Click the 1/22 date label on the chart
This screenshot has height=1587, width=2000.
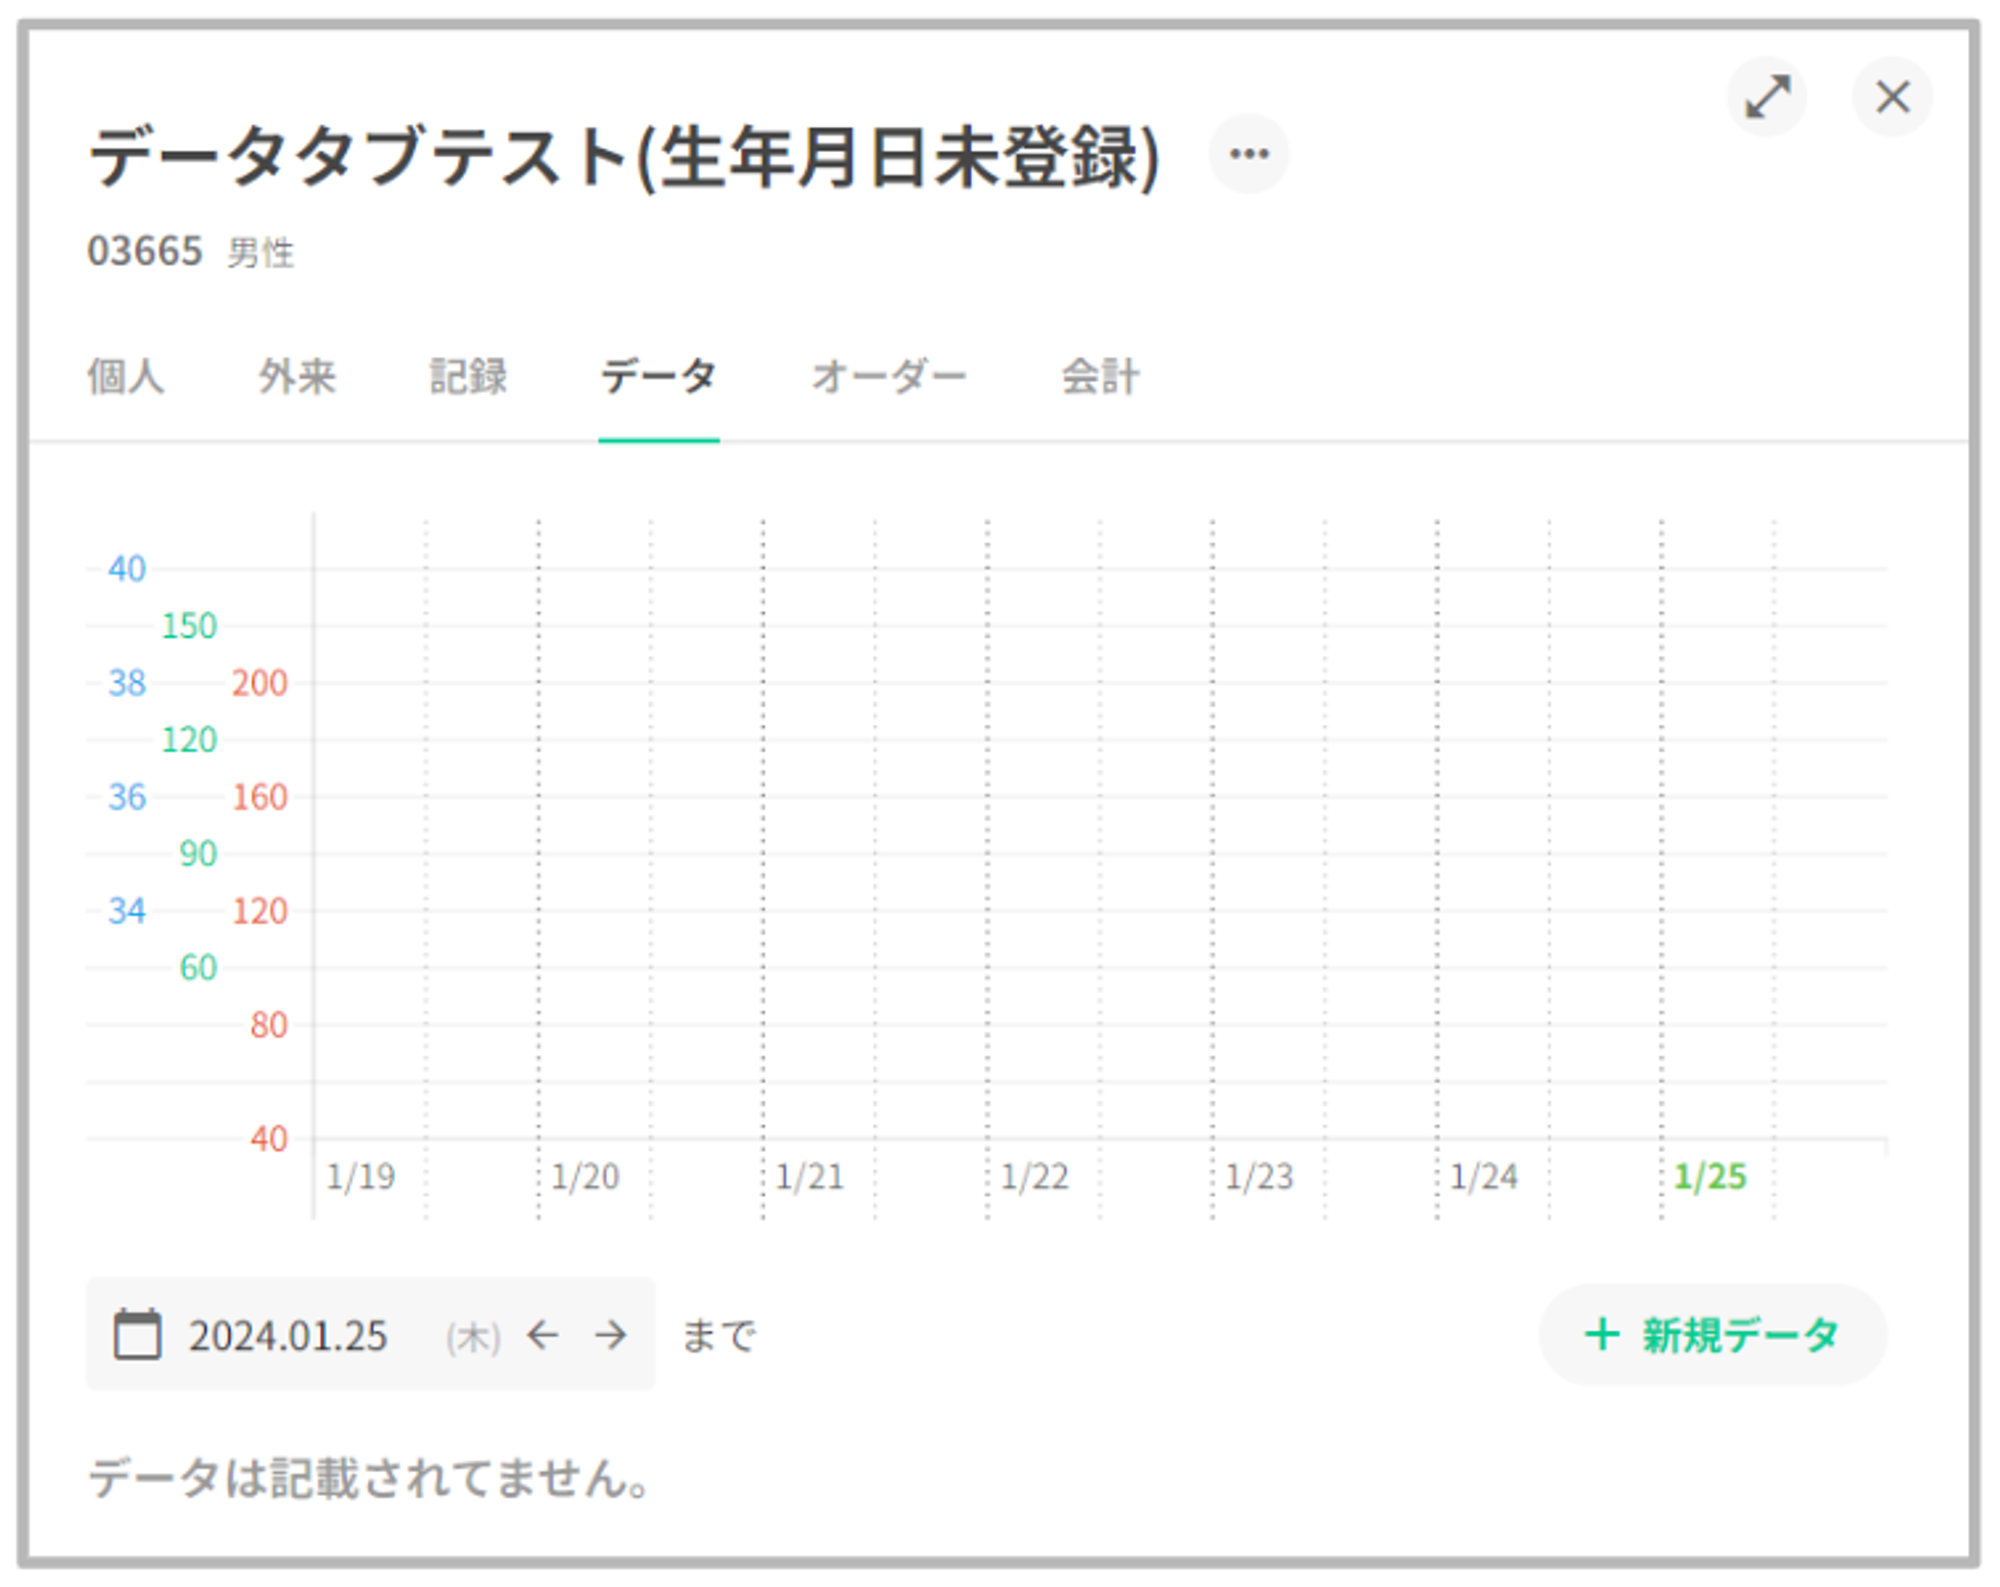click(x=1035, y=1177)
